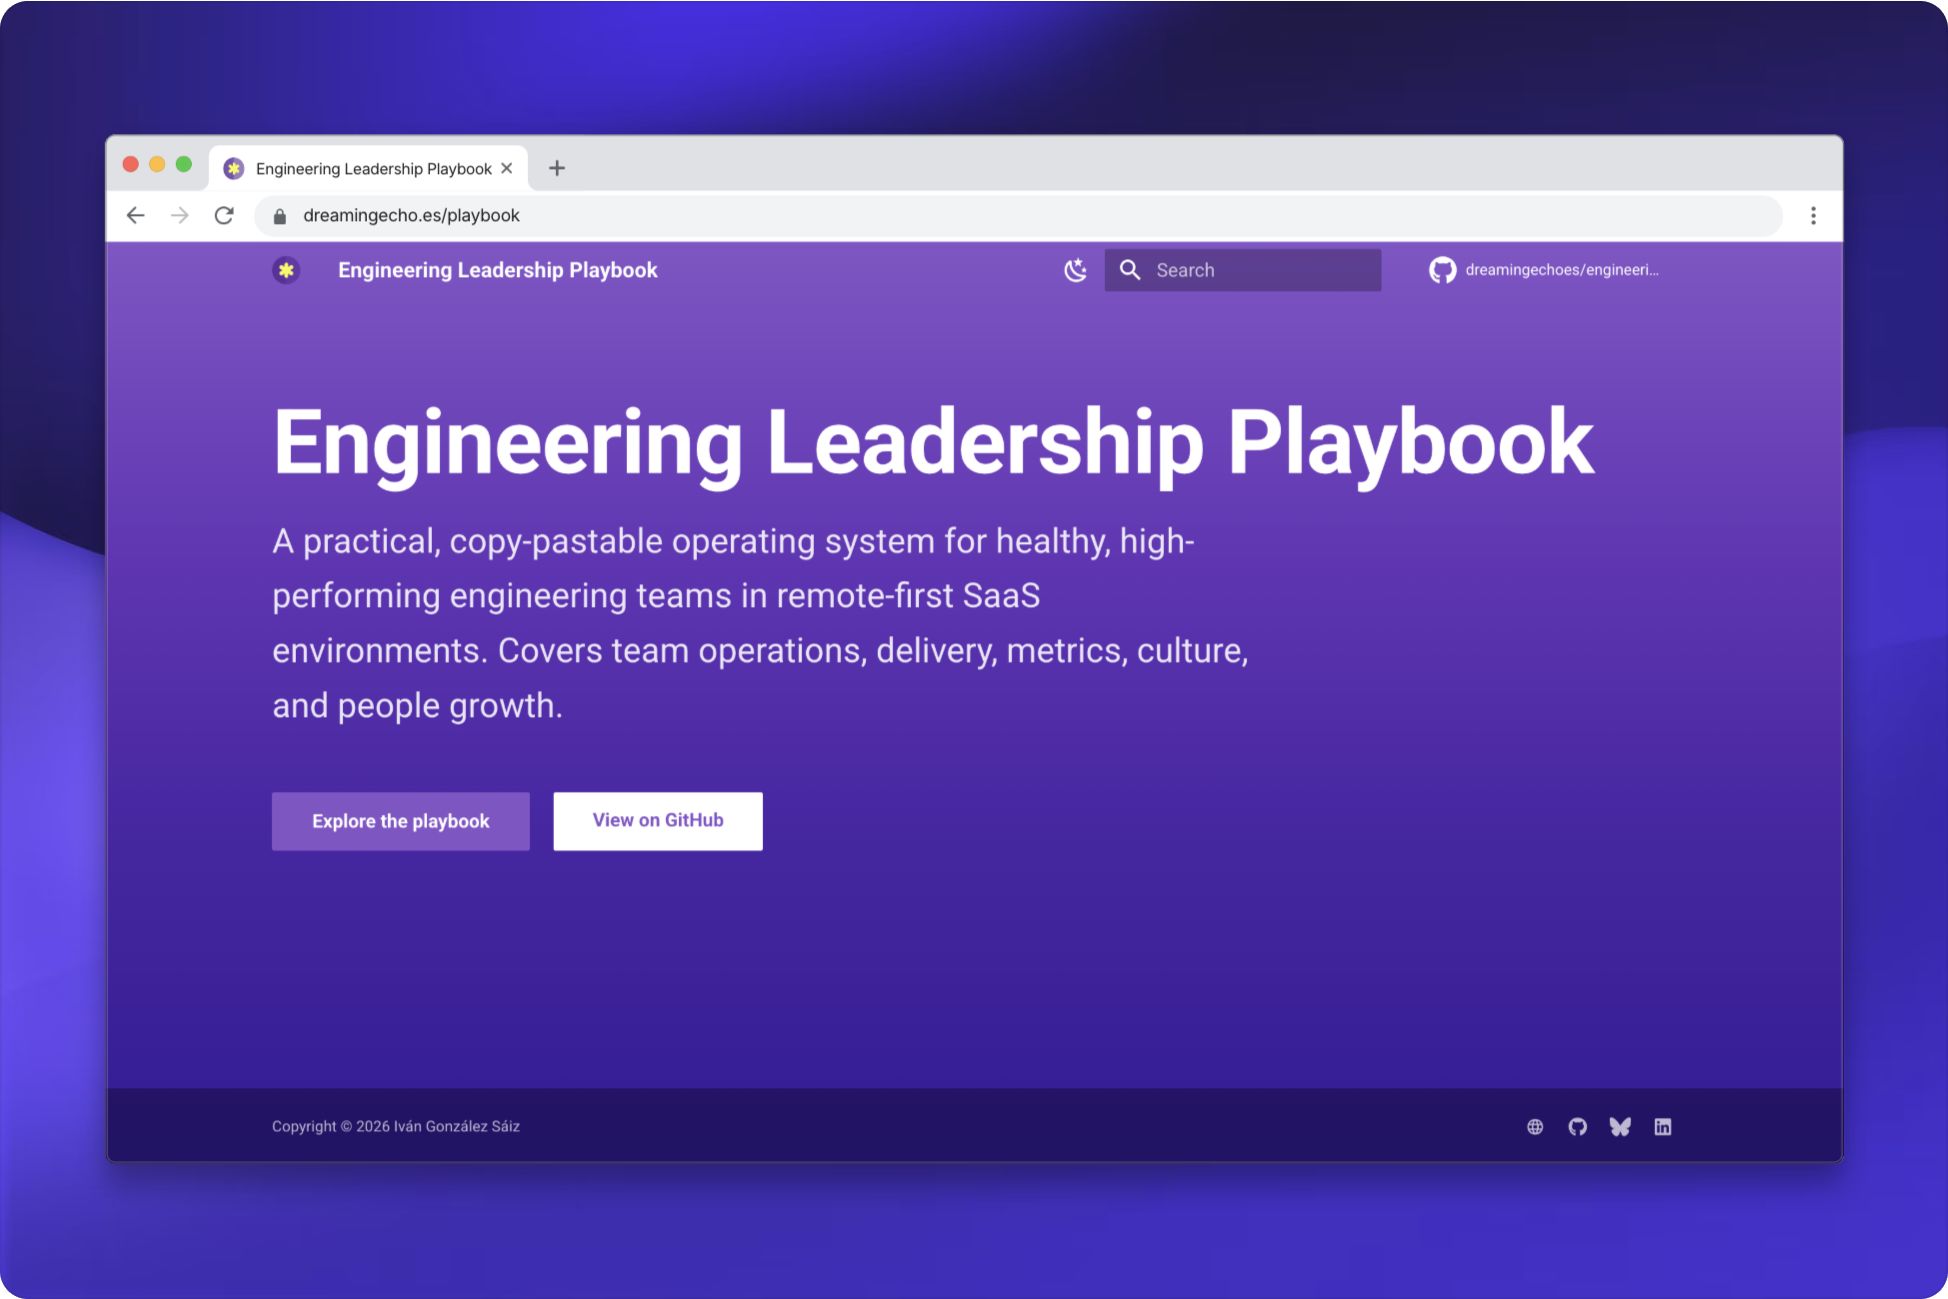Toggle dark mode with the moon icon
Screen dimensions: 1948x1299
pyautogui.click(x=1077, y=270)
